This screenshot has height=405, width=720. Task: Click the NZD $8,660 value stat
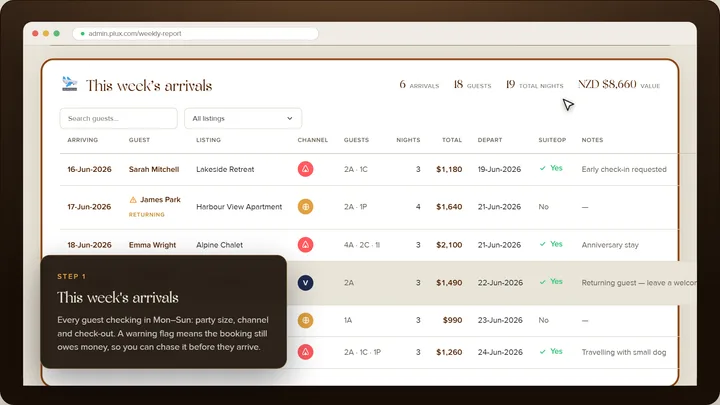click(x=619, y=85)
